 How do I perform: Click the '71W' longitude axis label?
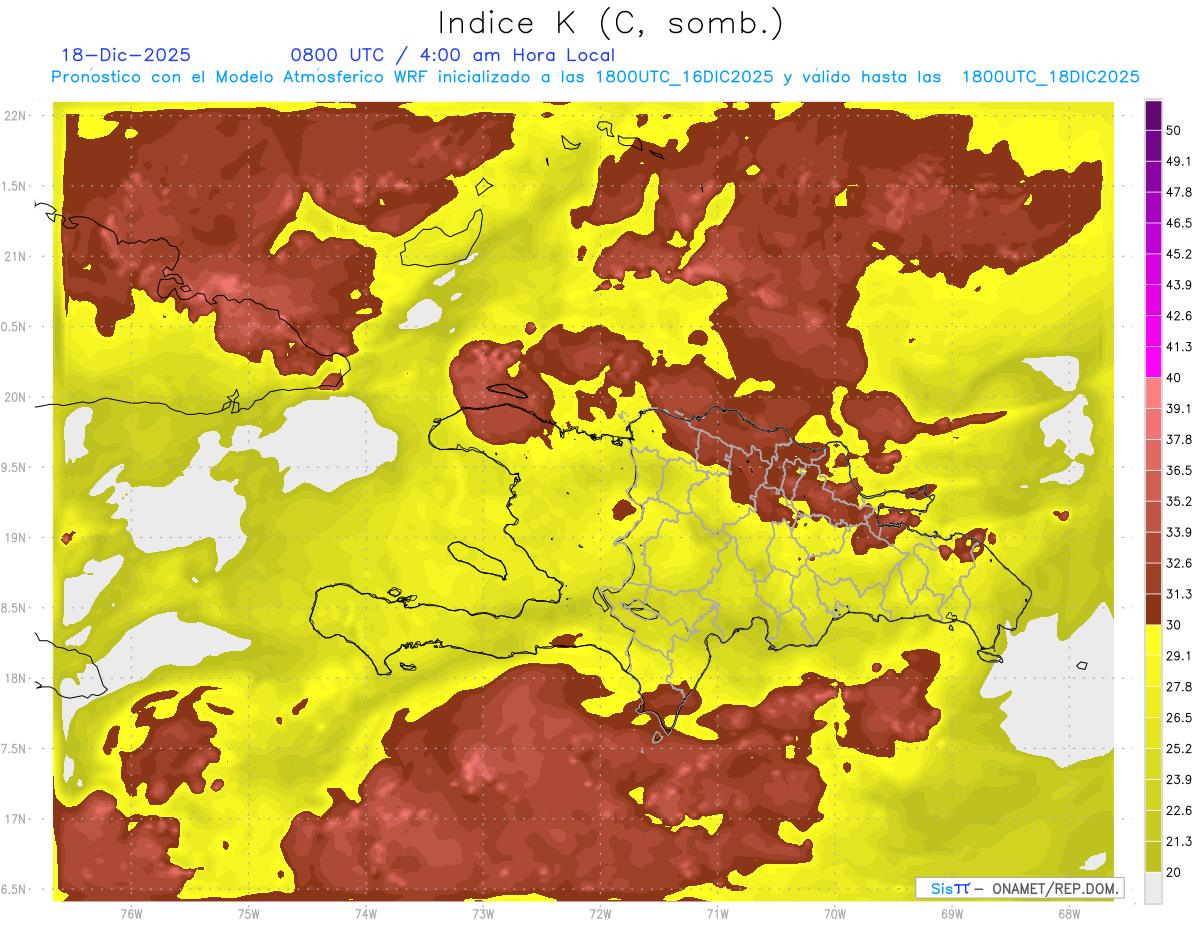[x=717, y=913]
